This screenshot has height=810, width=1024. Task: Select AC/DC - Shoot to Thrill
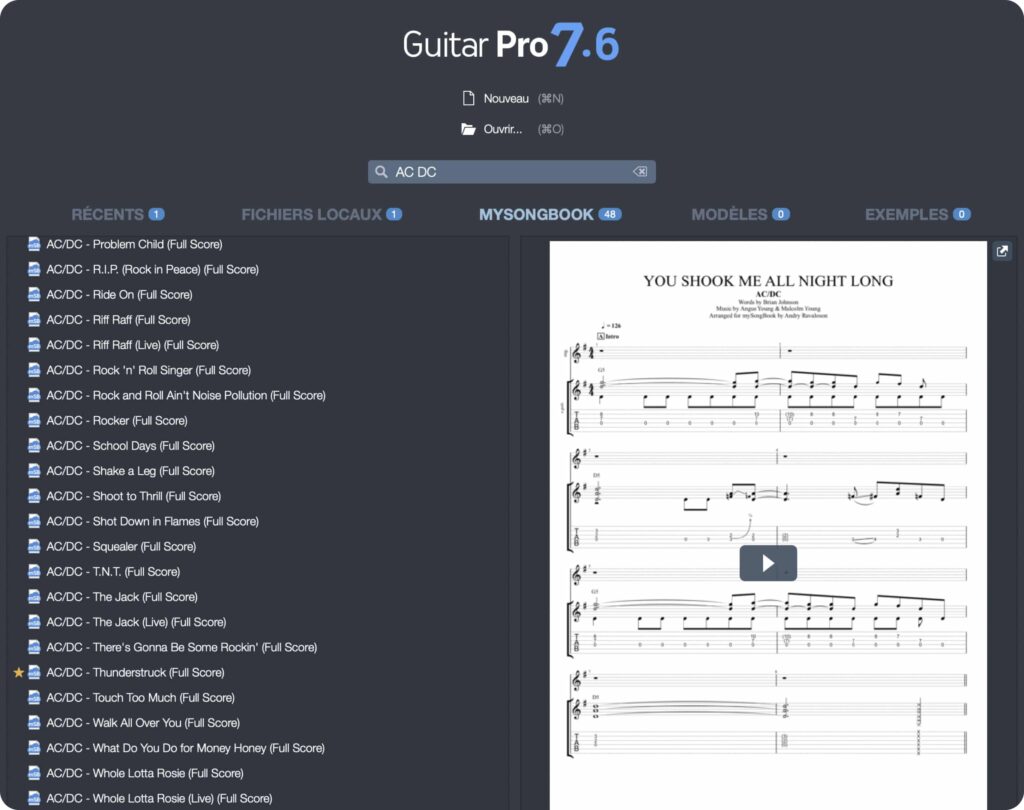coord(133,496)
